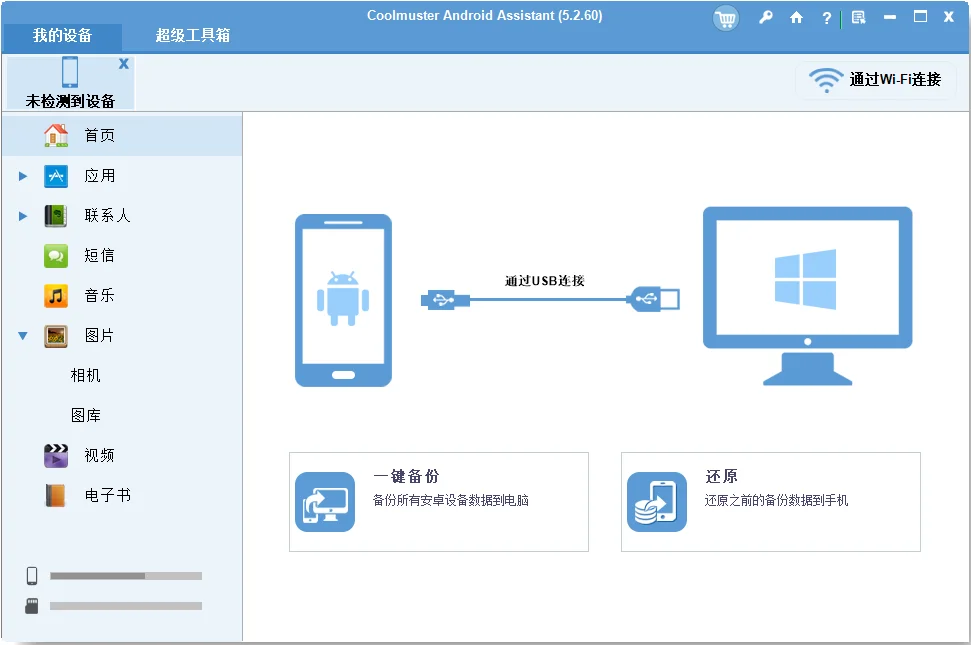Select the 图库 subfolder

point(85,415)
